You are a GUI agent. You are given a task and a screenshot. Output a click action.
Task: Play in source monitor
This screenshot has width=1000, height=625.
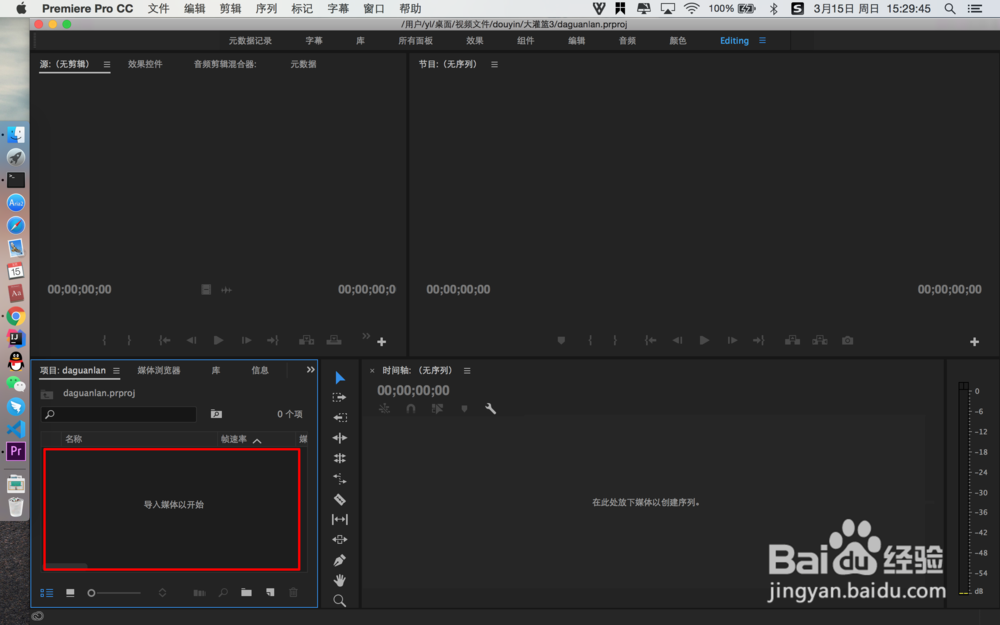pos(219,341)
